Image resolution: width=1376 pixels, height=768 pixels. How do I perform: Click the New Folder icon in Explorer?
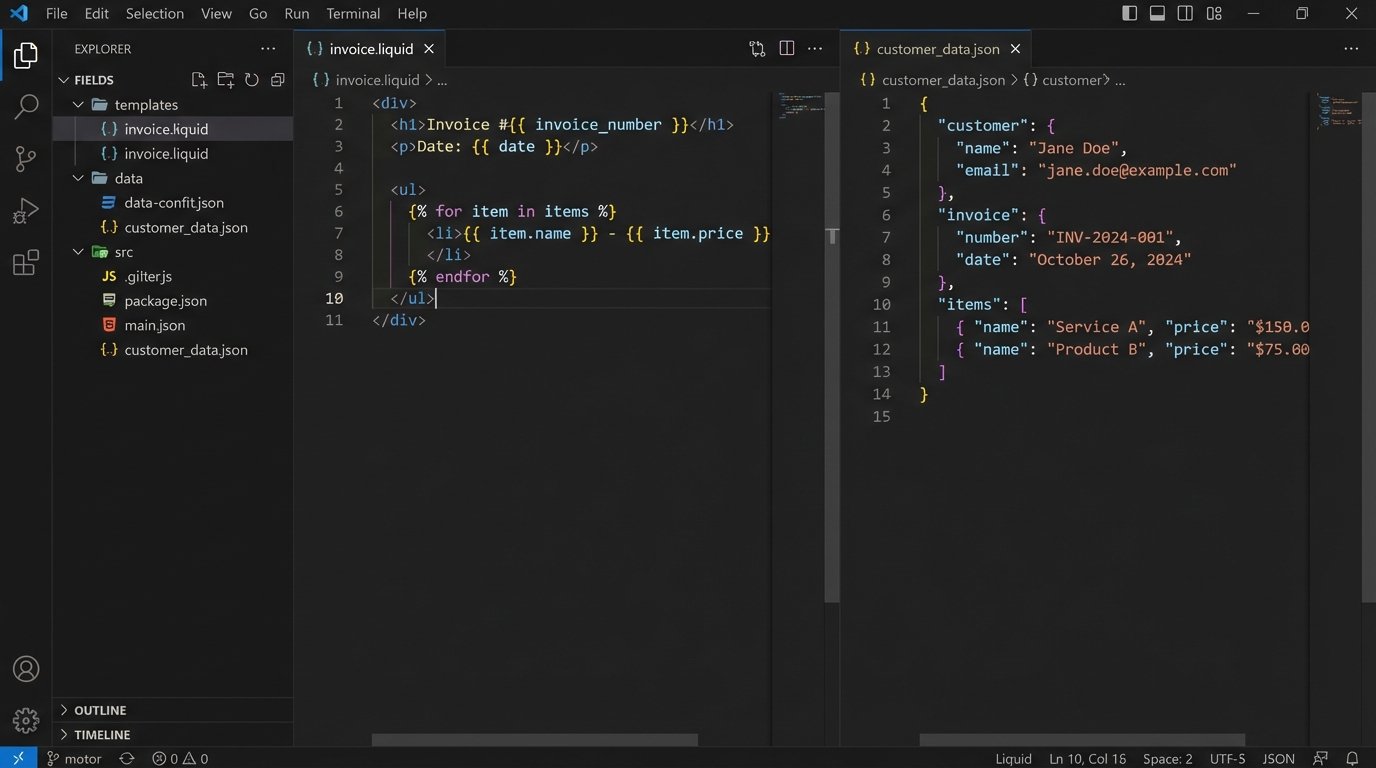[x=226, y=80]
